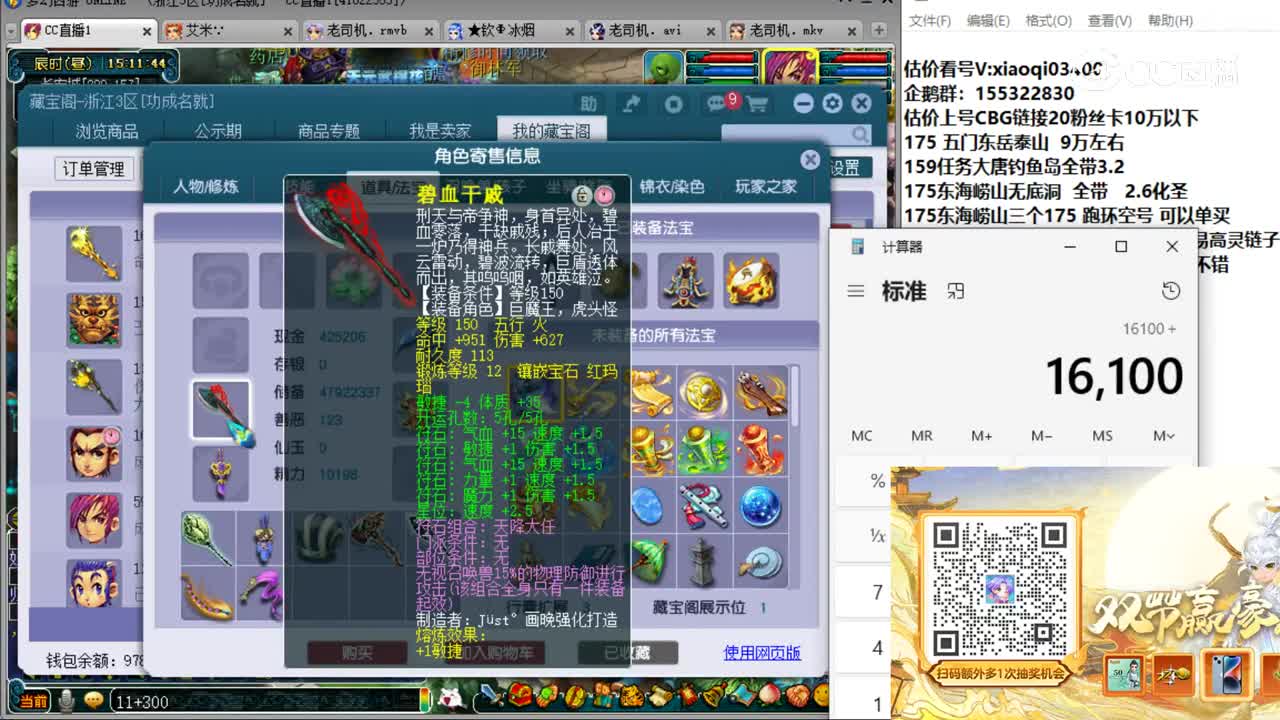Switch to the 老司机.avi tab
This screenshot has height=720, width=1280.
[652, 31]
